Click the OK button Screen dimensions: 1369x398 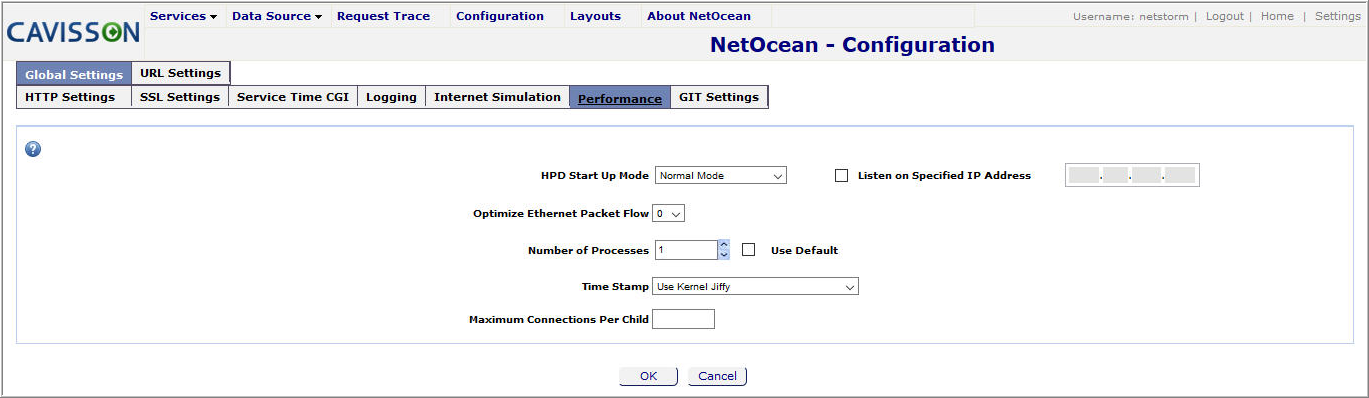(x=649, y=376)
